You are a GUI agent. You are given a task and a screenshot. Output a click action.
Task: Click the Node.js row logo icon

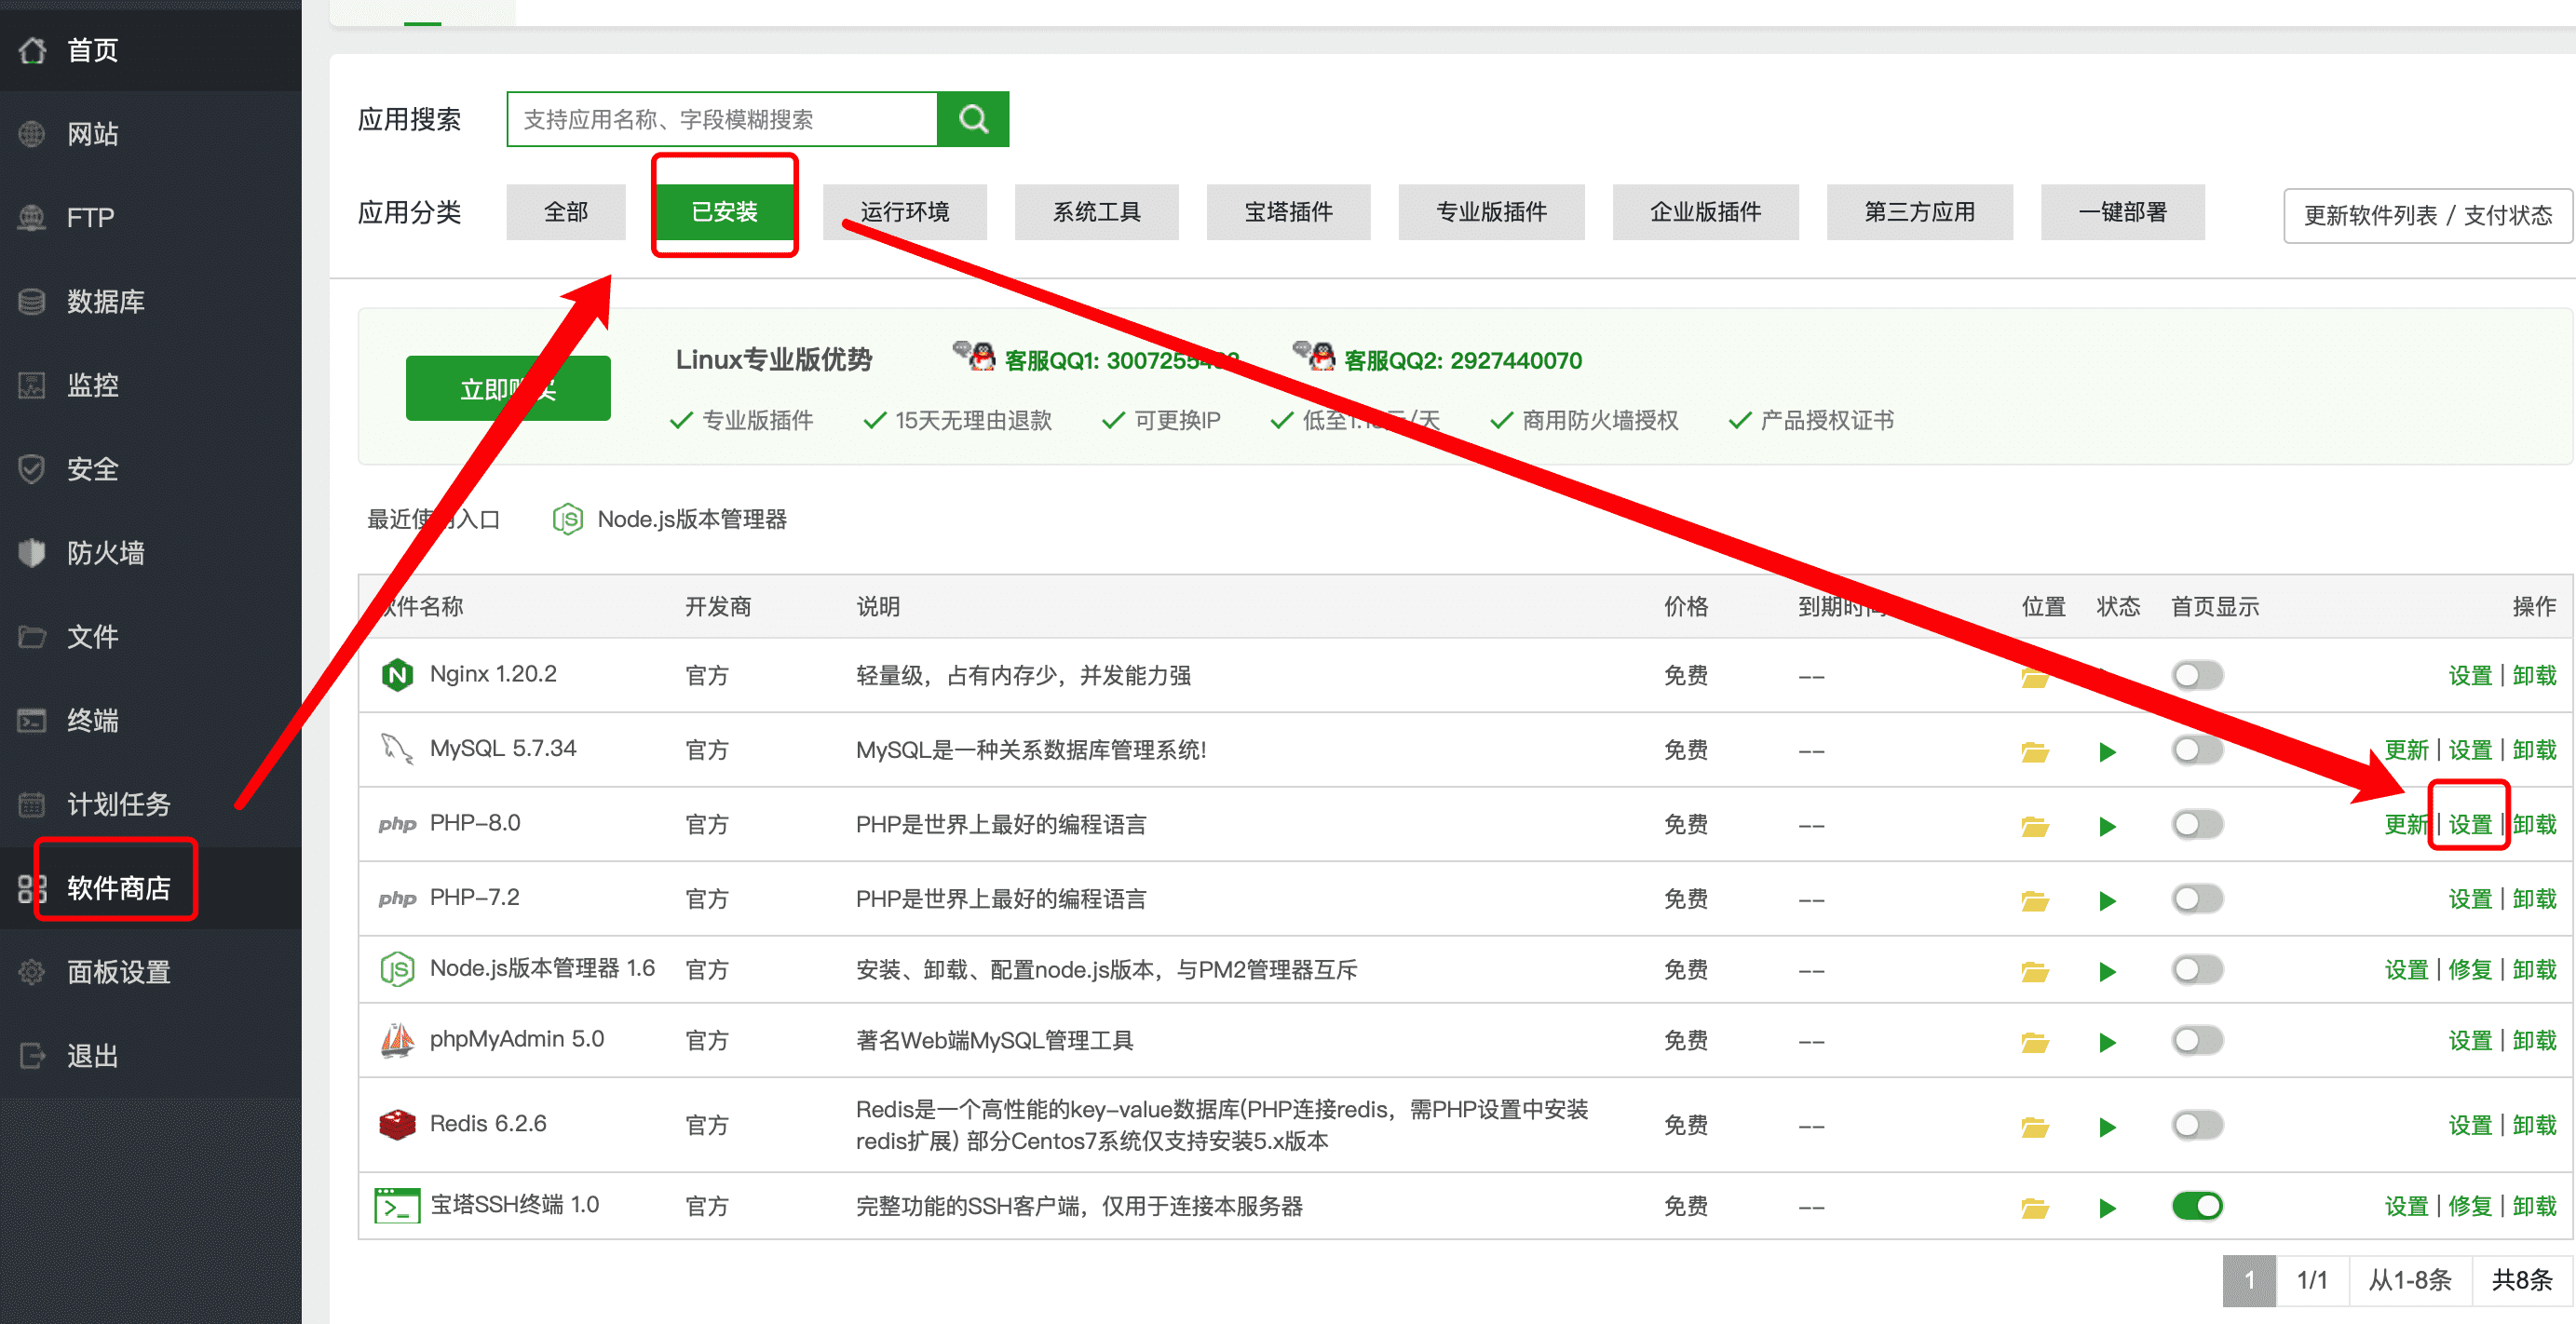397,969
